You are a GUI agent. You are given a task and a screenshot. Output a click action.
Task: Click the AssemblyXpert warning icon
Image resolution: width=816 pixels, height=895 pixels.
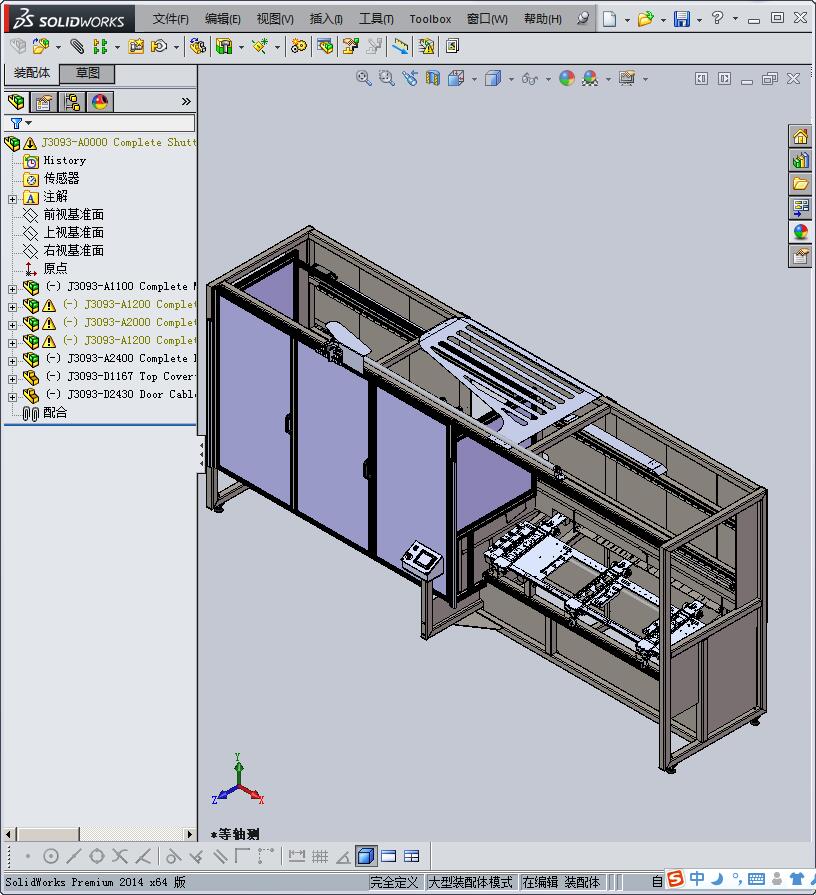(426, 46)
